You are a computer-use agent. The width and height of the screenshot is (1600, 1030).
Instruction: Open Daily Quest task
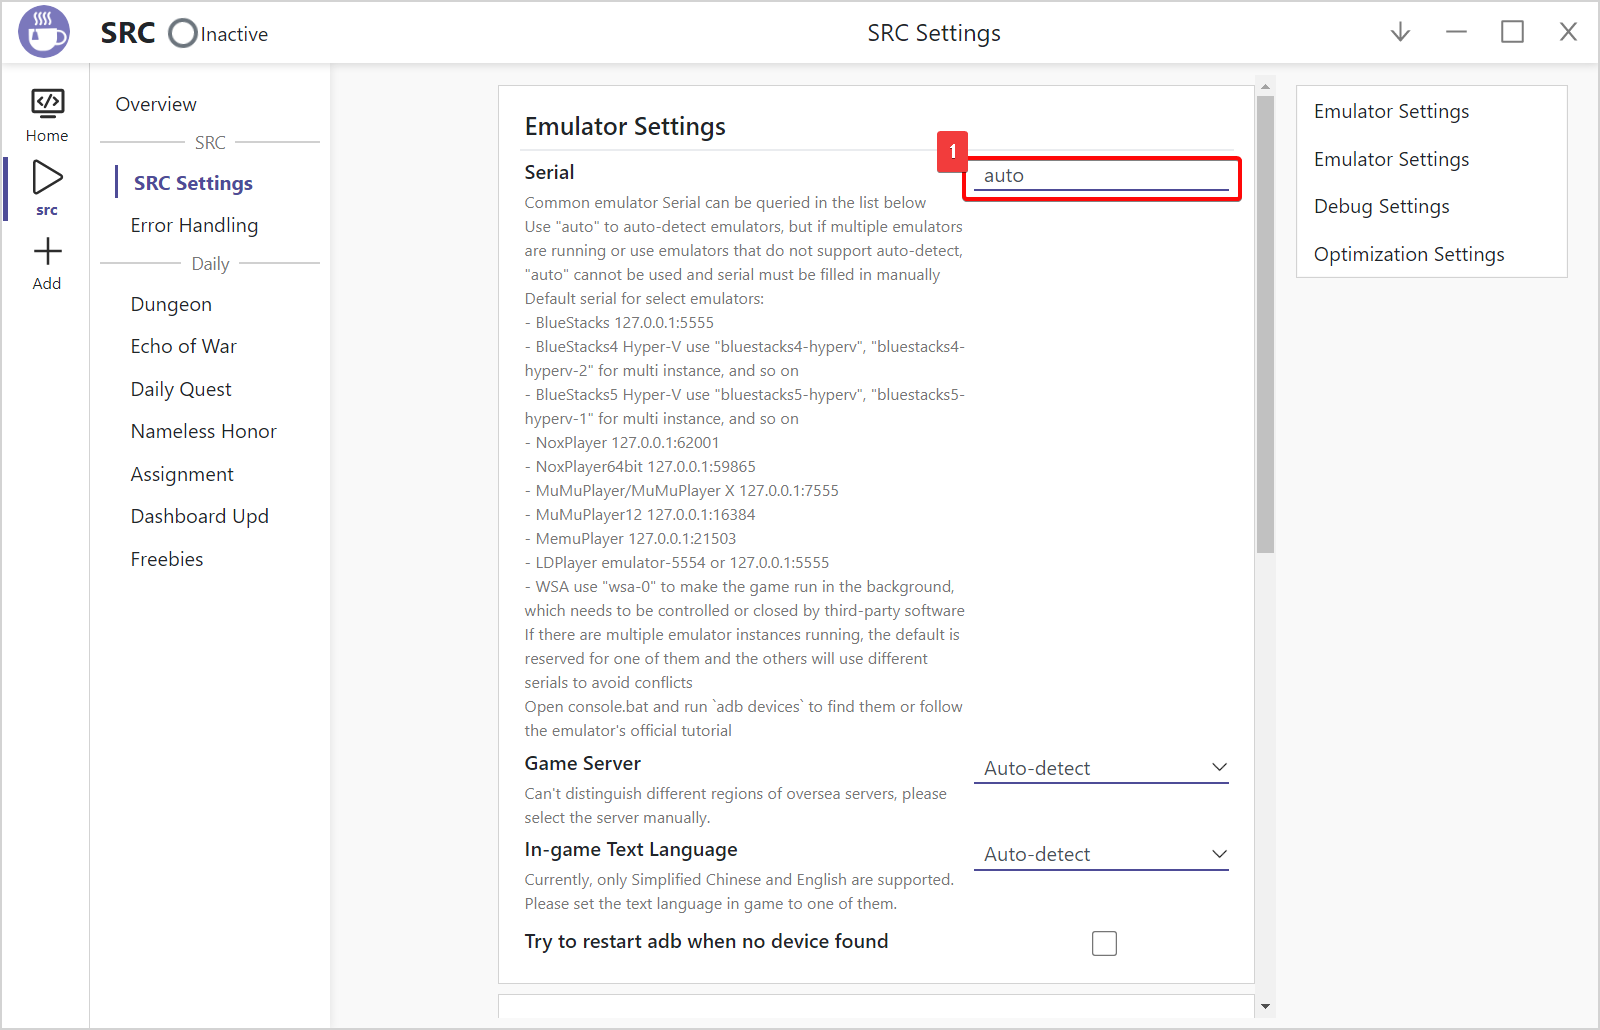pos(181,389)
